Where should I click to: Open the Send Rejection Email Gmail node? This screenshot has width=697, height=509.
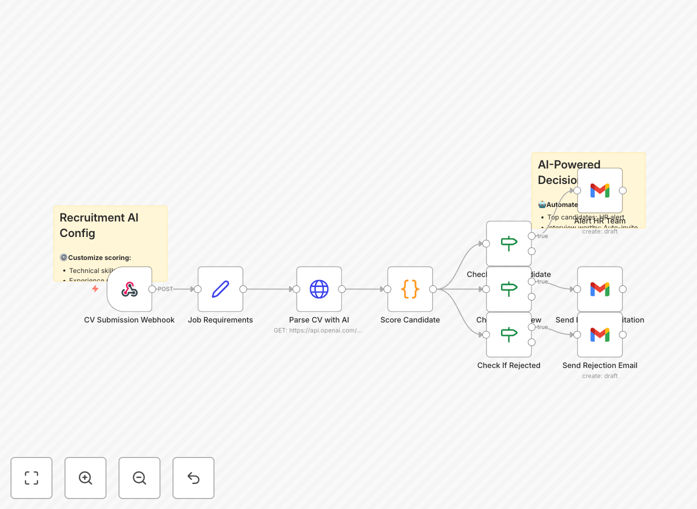600,334
